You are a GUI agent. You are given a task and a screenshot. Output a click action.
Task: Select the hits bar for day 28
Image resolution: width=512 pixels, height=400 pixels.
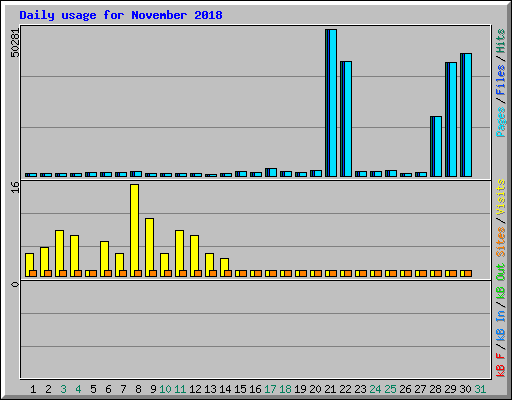click(x=436, y=147)
